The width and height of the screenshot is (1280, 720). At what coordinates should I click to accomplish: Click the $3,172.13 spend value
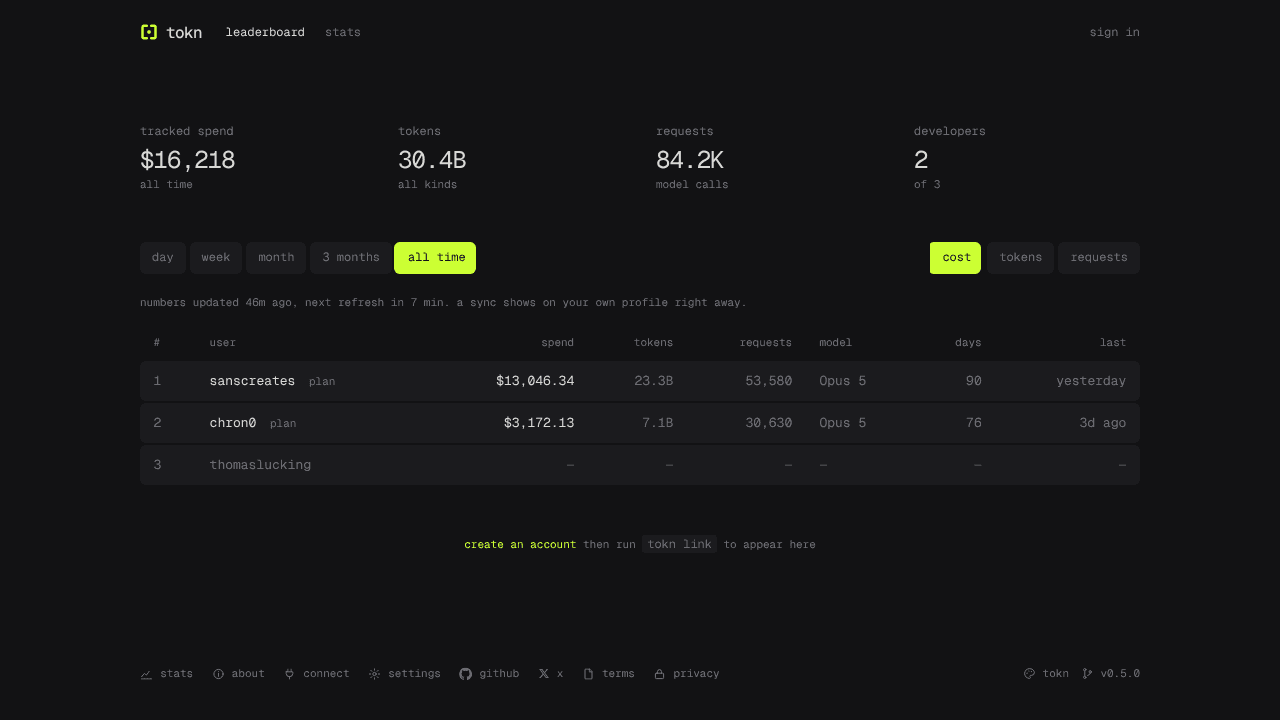click(x=539, y=423)
